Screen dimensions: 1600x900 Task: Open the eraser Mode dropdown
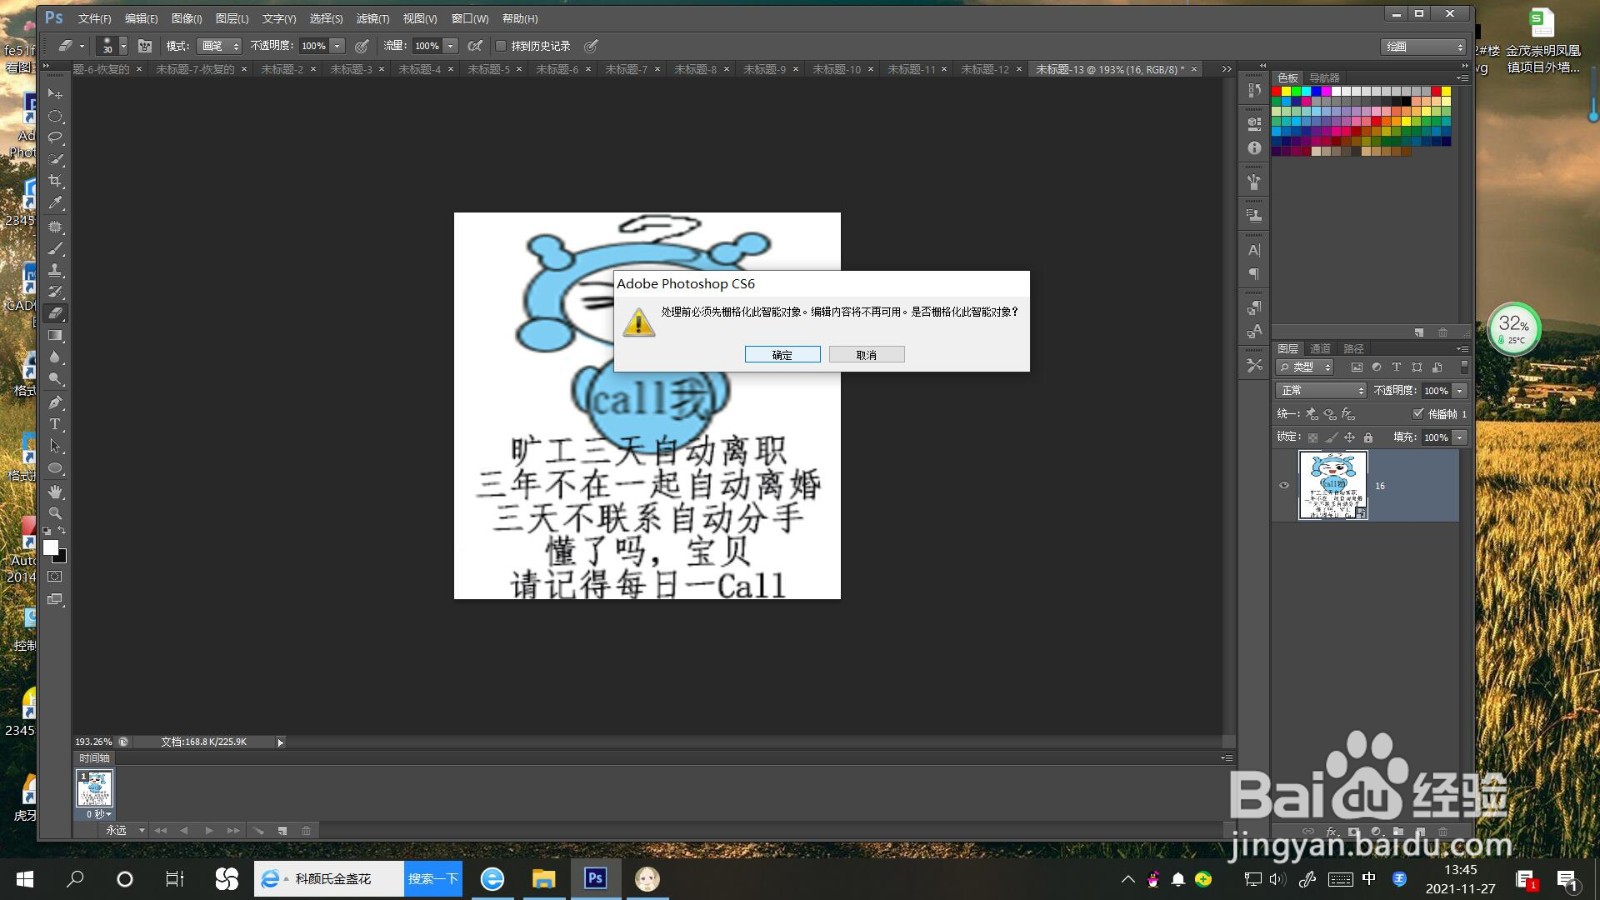[219, 46]
